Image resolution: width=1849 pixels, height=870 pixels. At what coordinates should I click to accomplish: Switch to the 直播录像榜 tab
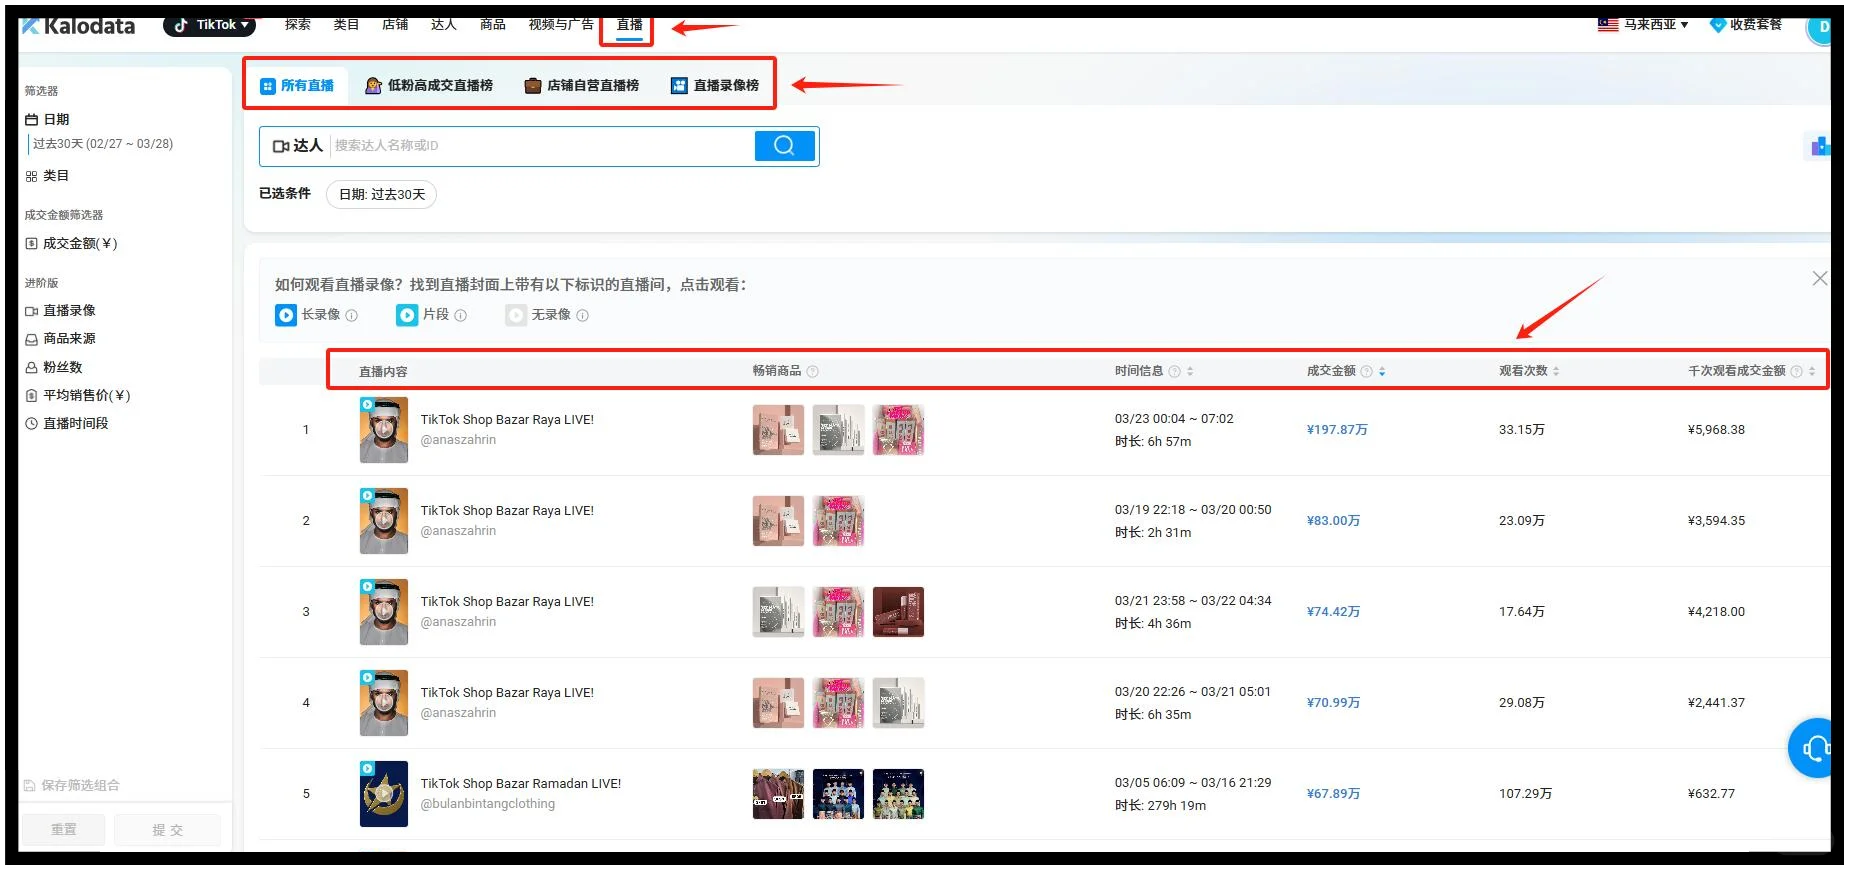tap(715, 86)
